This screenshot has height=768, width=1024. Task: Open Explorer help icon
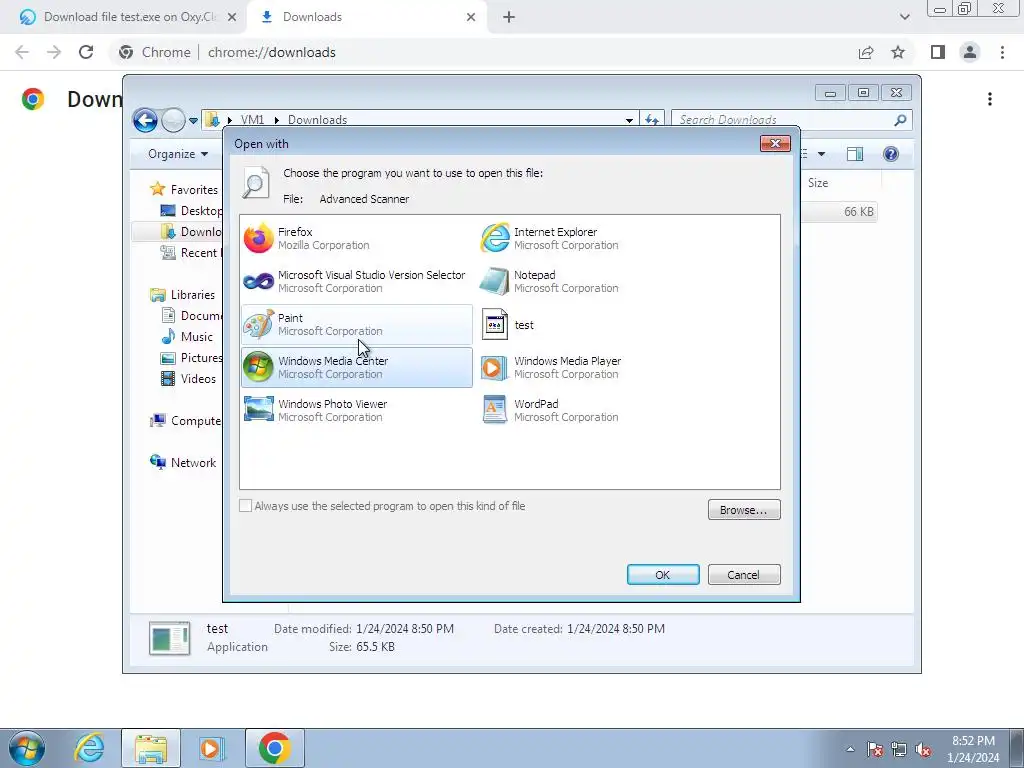[891, 154]
